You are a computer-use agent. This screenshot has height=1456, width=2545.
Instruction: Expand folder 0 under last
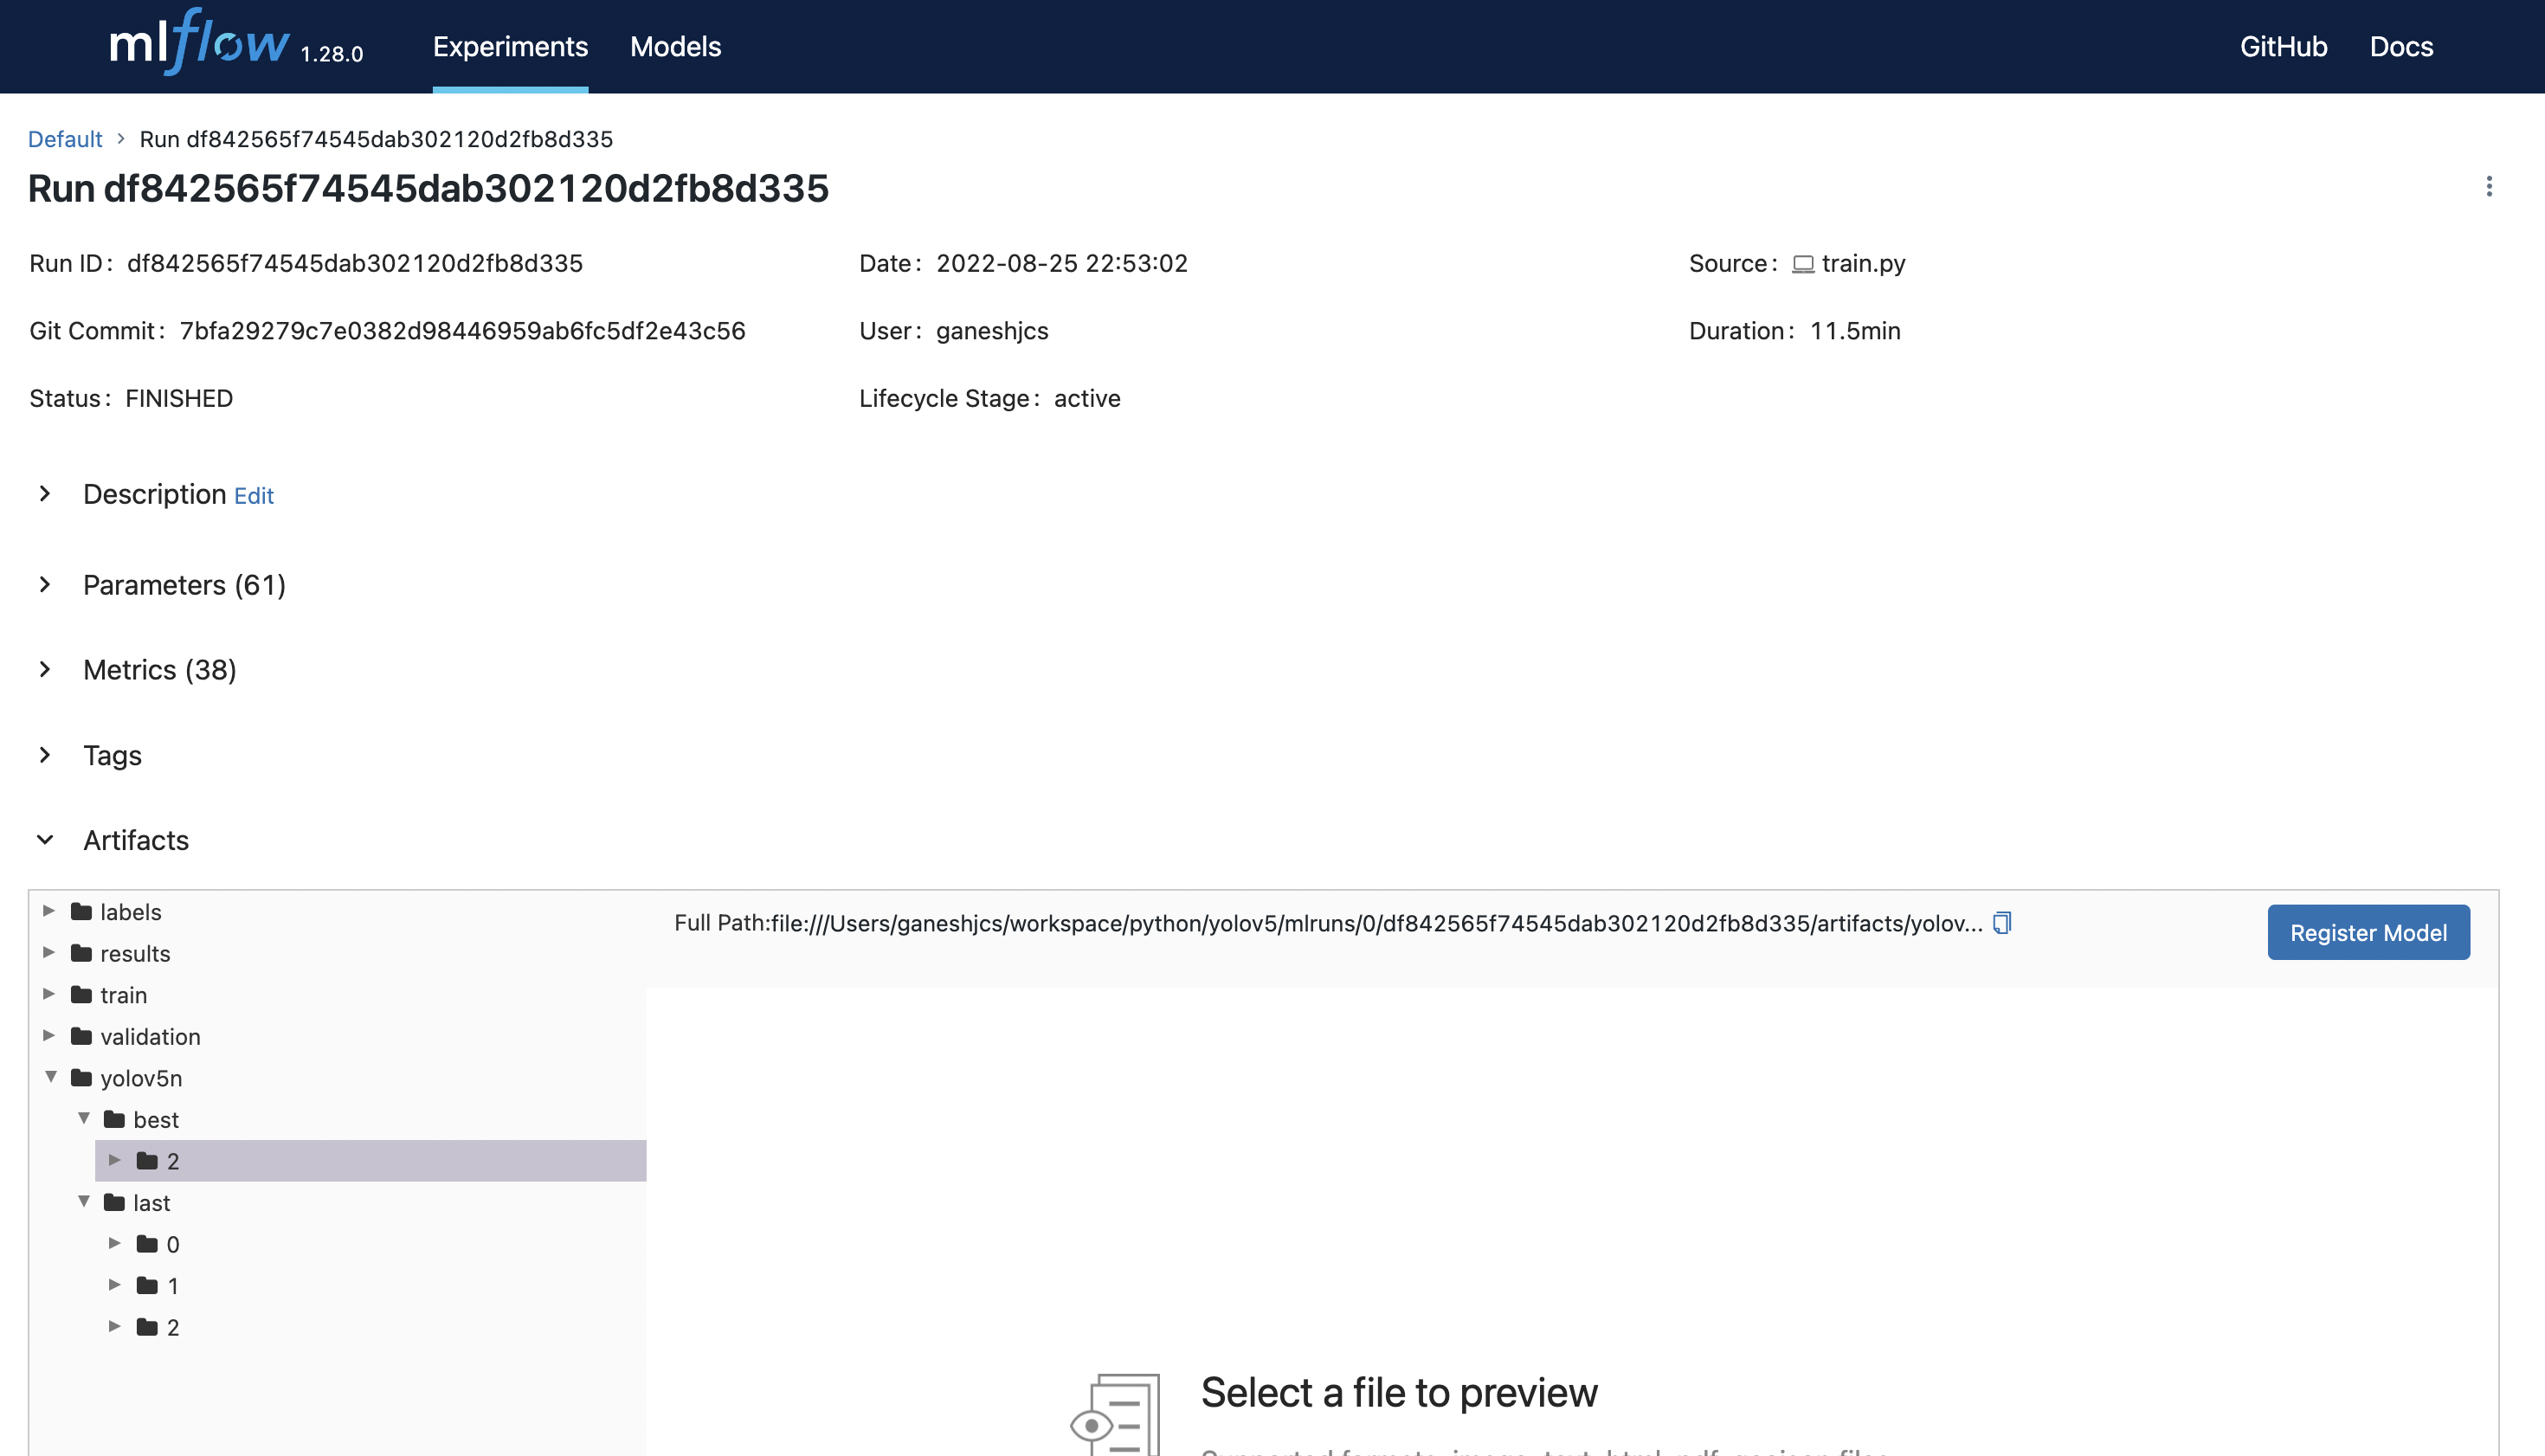click(x=114, y=1243)
